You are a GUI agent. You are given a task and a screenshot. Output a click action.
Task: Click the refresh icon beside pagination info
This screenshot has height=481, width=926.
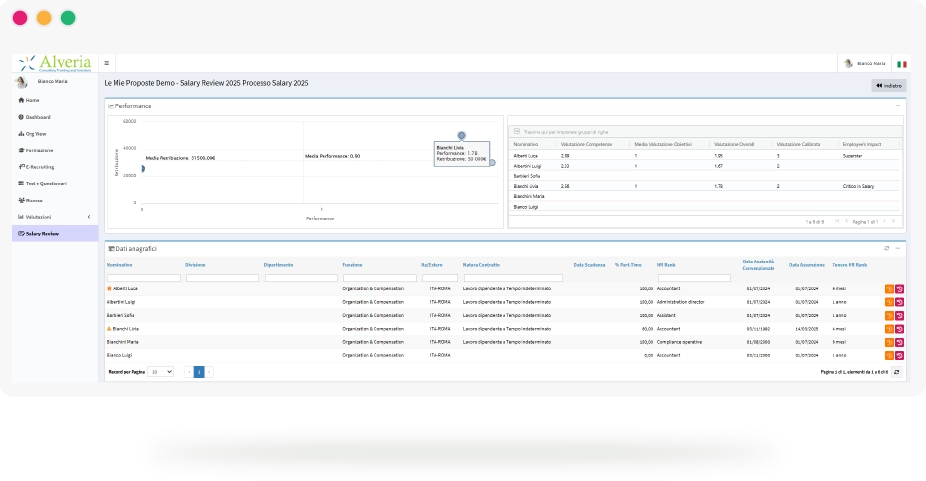[896, 372]
